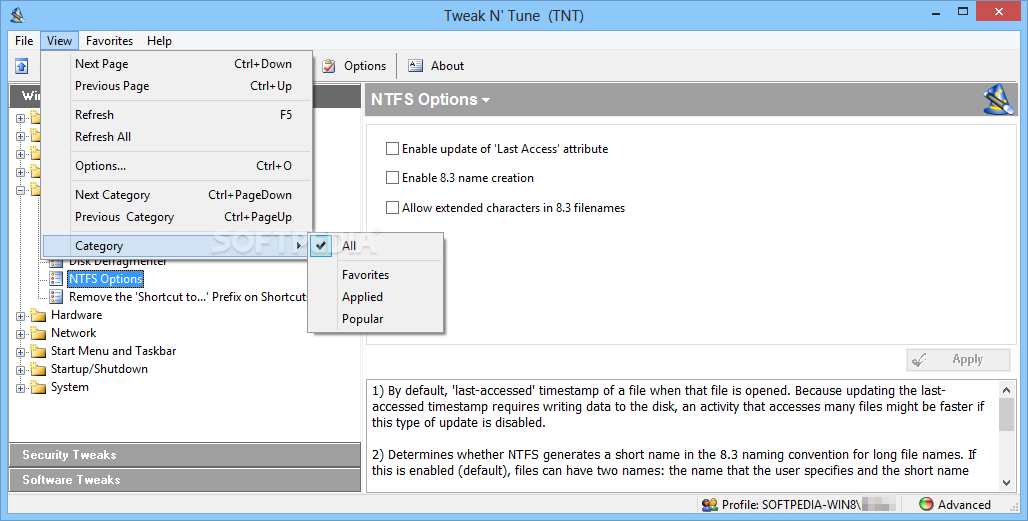Click the Startup/Shutdown folder icon
This screenshot has width=1028, height=521.
click(x=39, y=369)
